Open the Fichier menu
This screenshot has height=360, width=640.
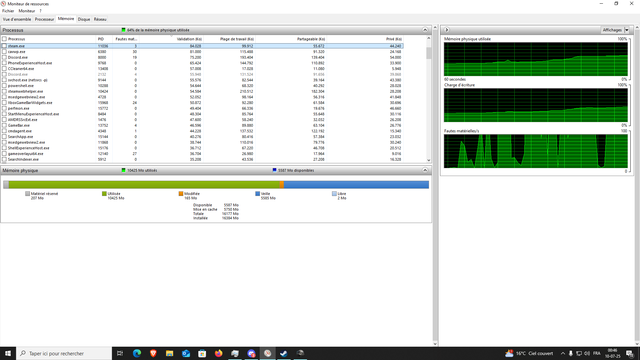point(8,11)
